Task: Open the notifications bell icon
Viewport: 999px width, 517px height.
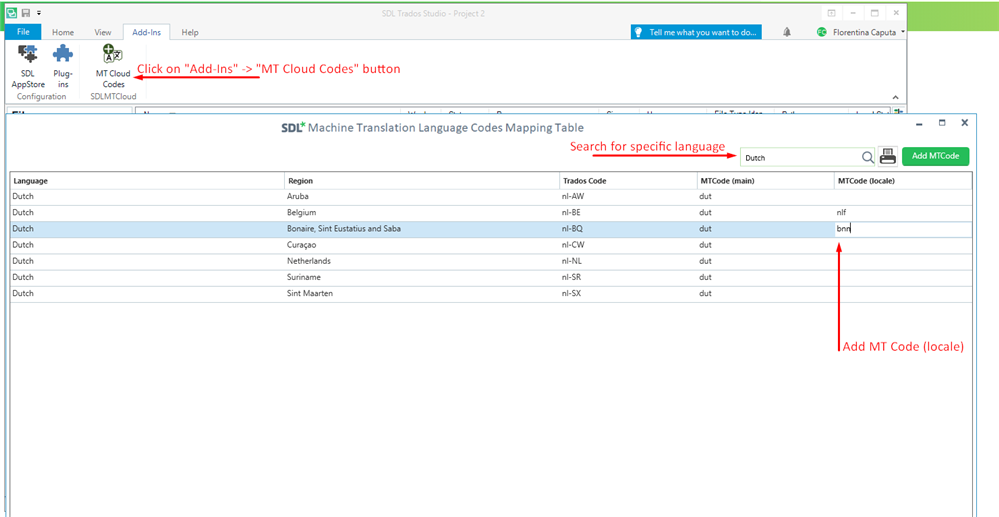Action: point(787,32)
